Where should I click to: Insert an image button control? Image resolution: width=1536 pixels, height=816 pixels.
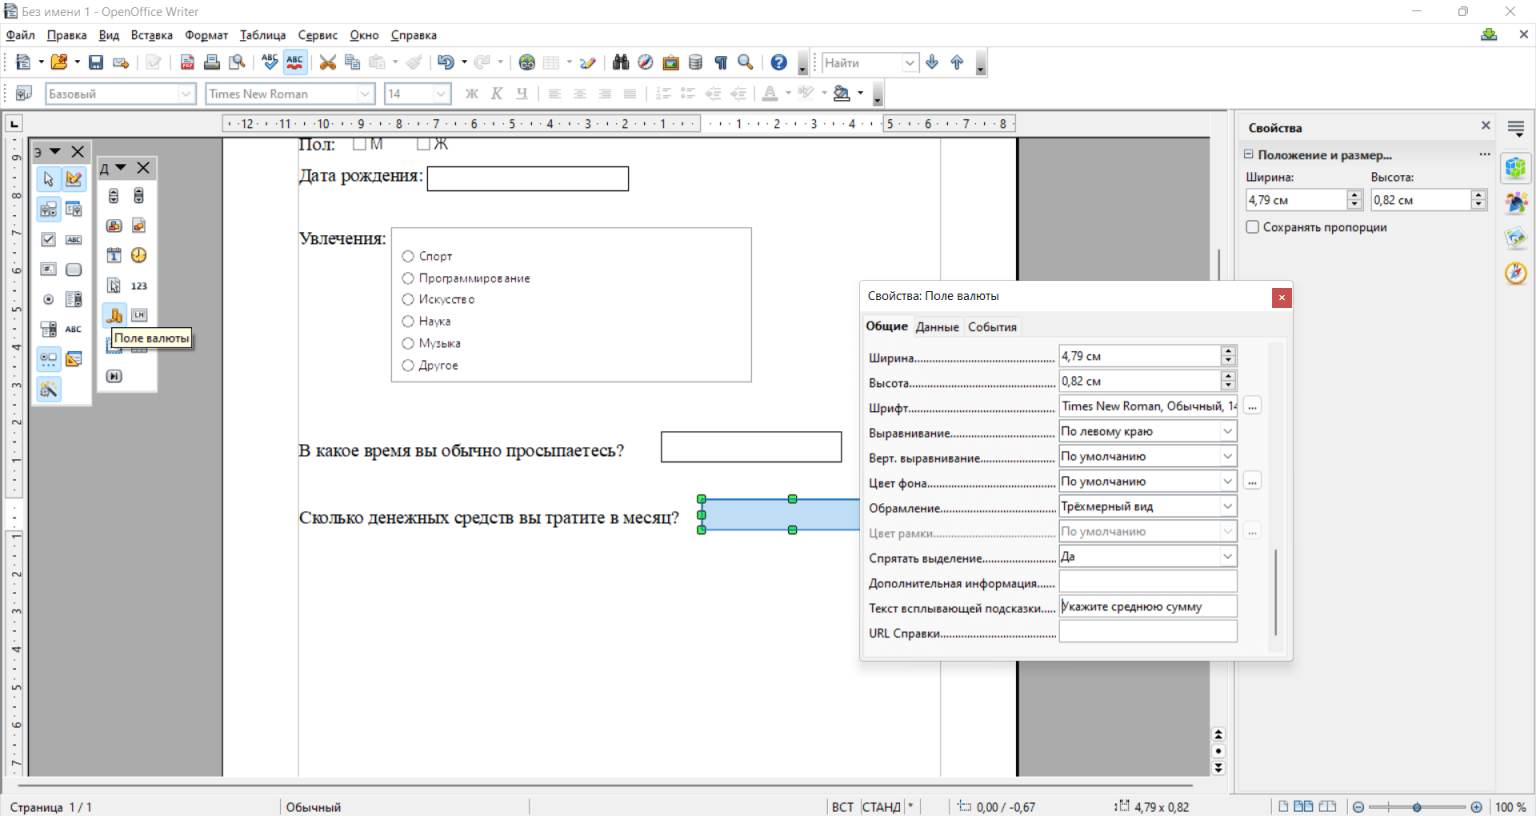pos(114,226)
